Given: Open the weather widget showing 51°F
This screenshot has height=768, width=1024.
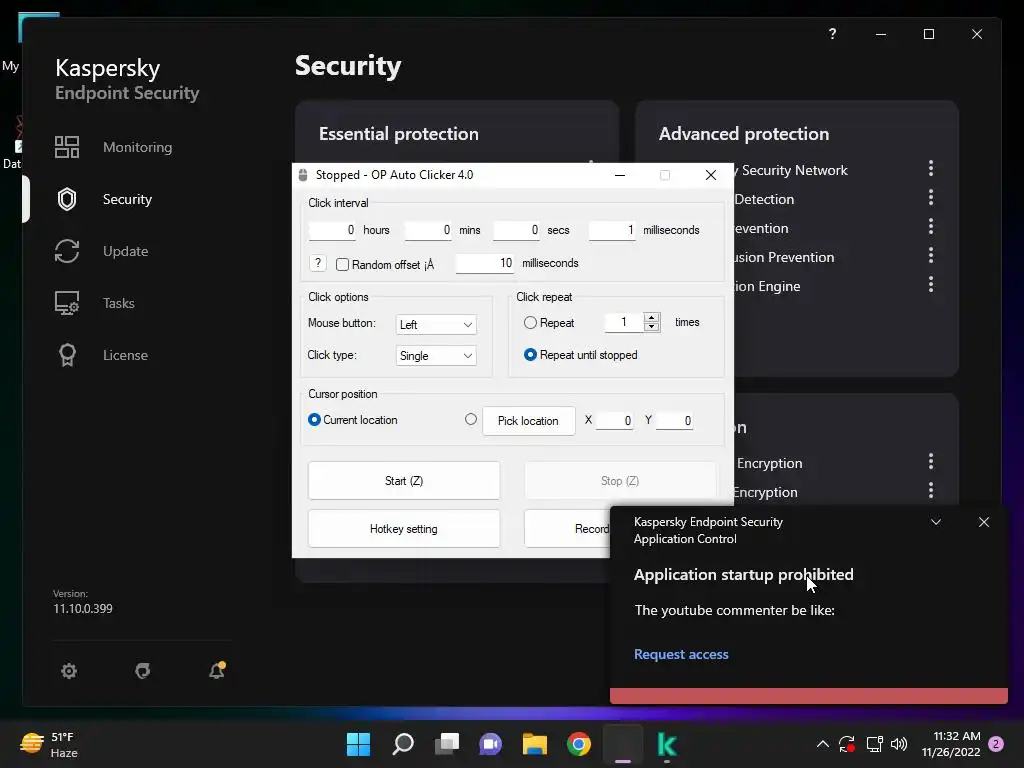Looking at the screenshot, I should click(49, 744).
